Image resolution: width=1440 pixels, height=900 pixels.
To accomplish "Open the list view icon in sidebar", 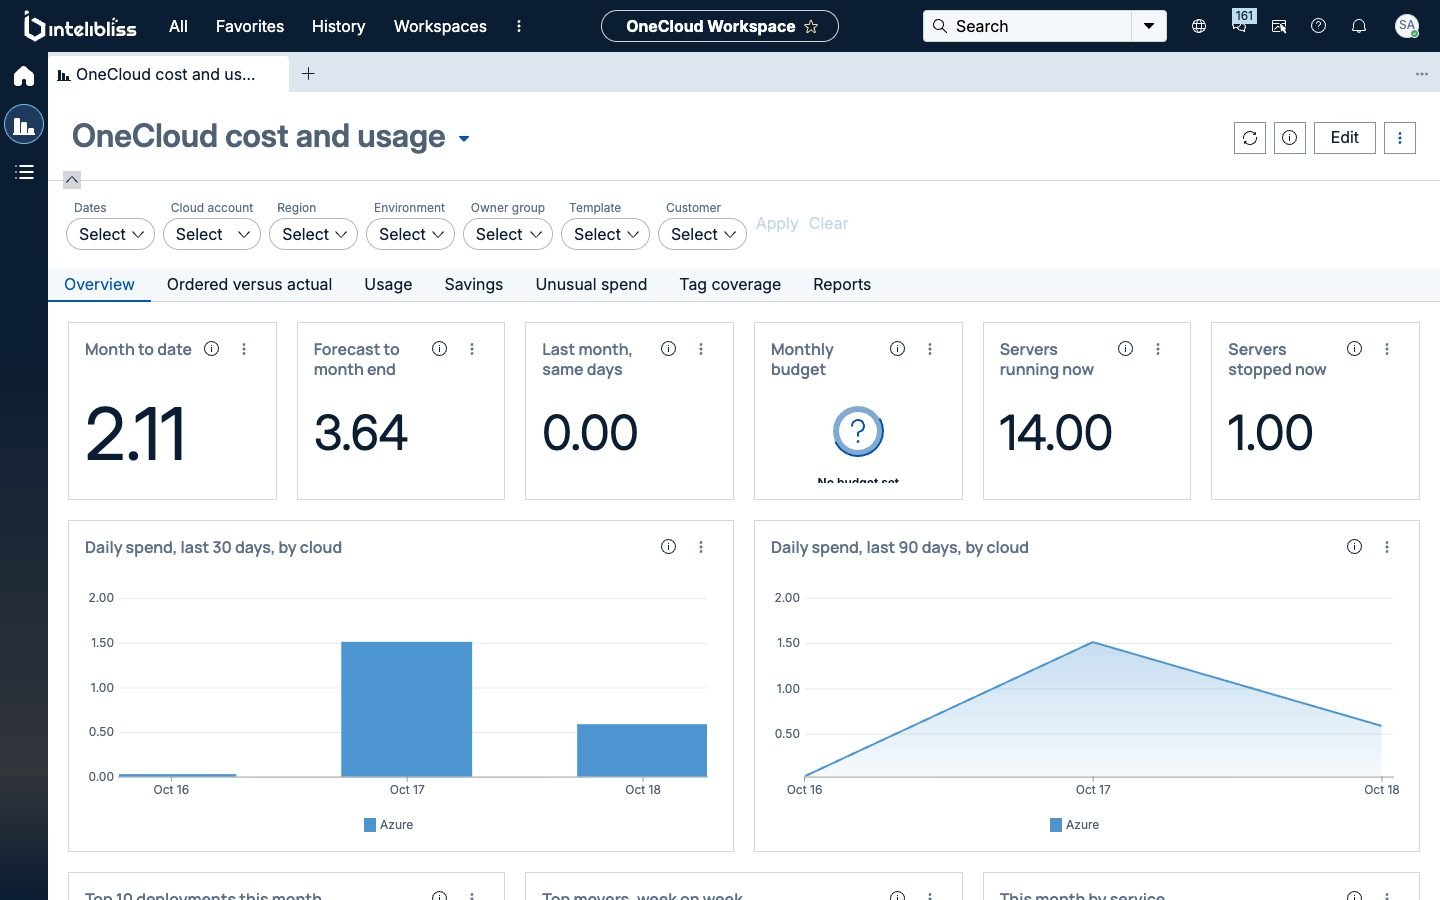I will point(24,172).
